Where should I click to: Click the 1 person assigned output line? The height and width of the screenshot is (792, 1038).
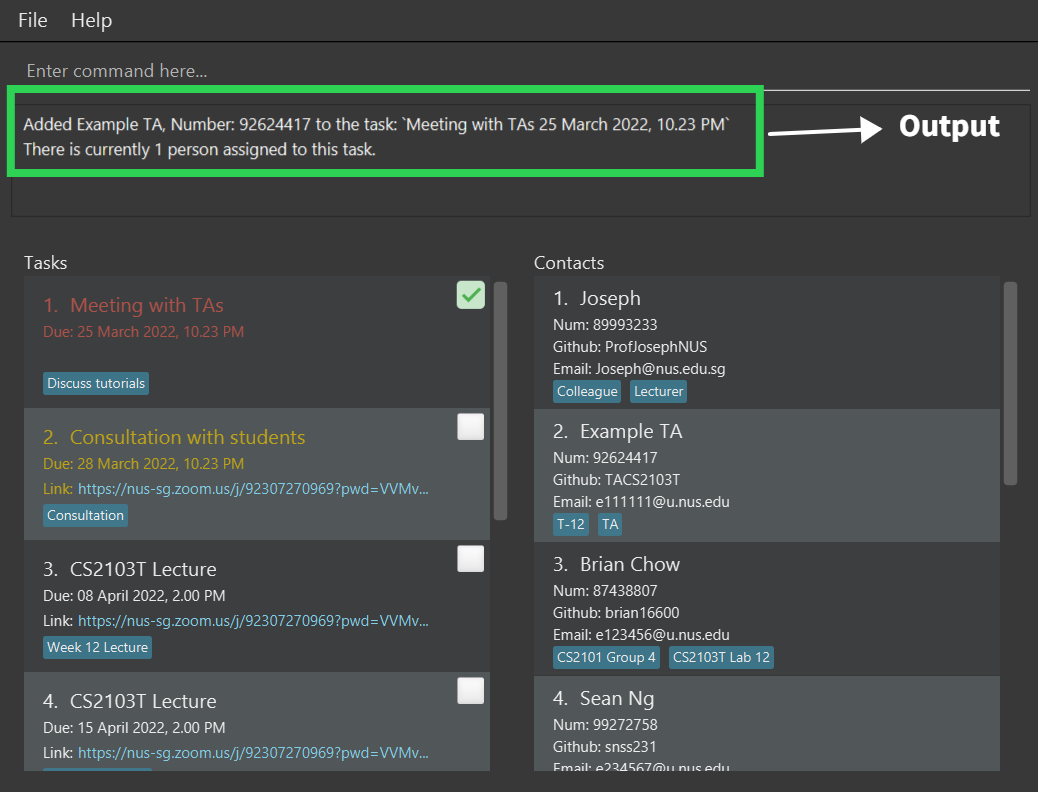(x=199, y=150)
